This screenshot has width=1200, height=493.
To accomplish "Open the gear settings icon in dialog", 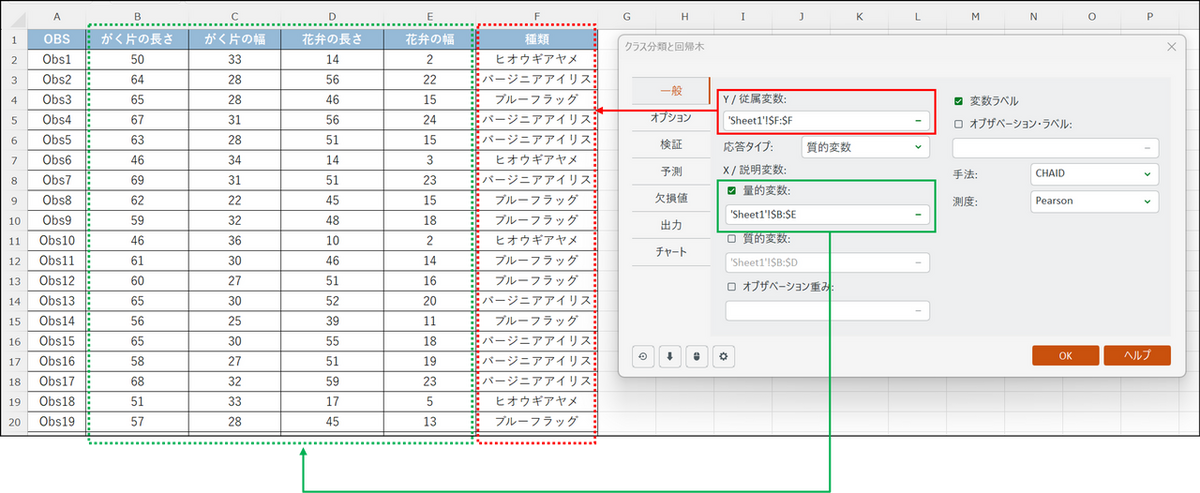I will (723, 355).
